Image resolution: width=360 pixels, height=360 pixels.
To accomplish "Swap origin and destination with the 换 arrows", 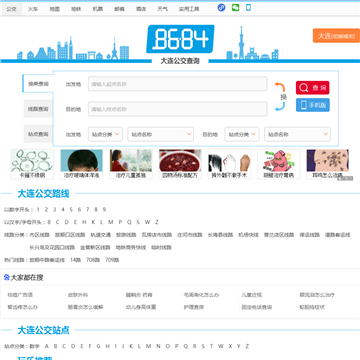I will pos(280,97).
